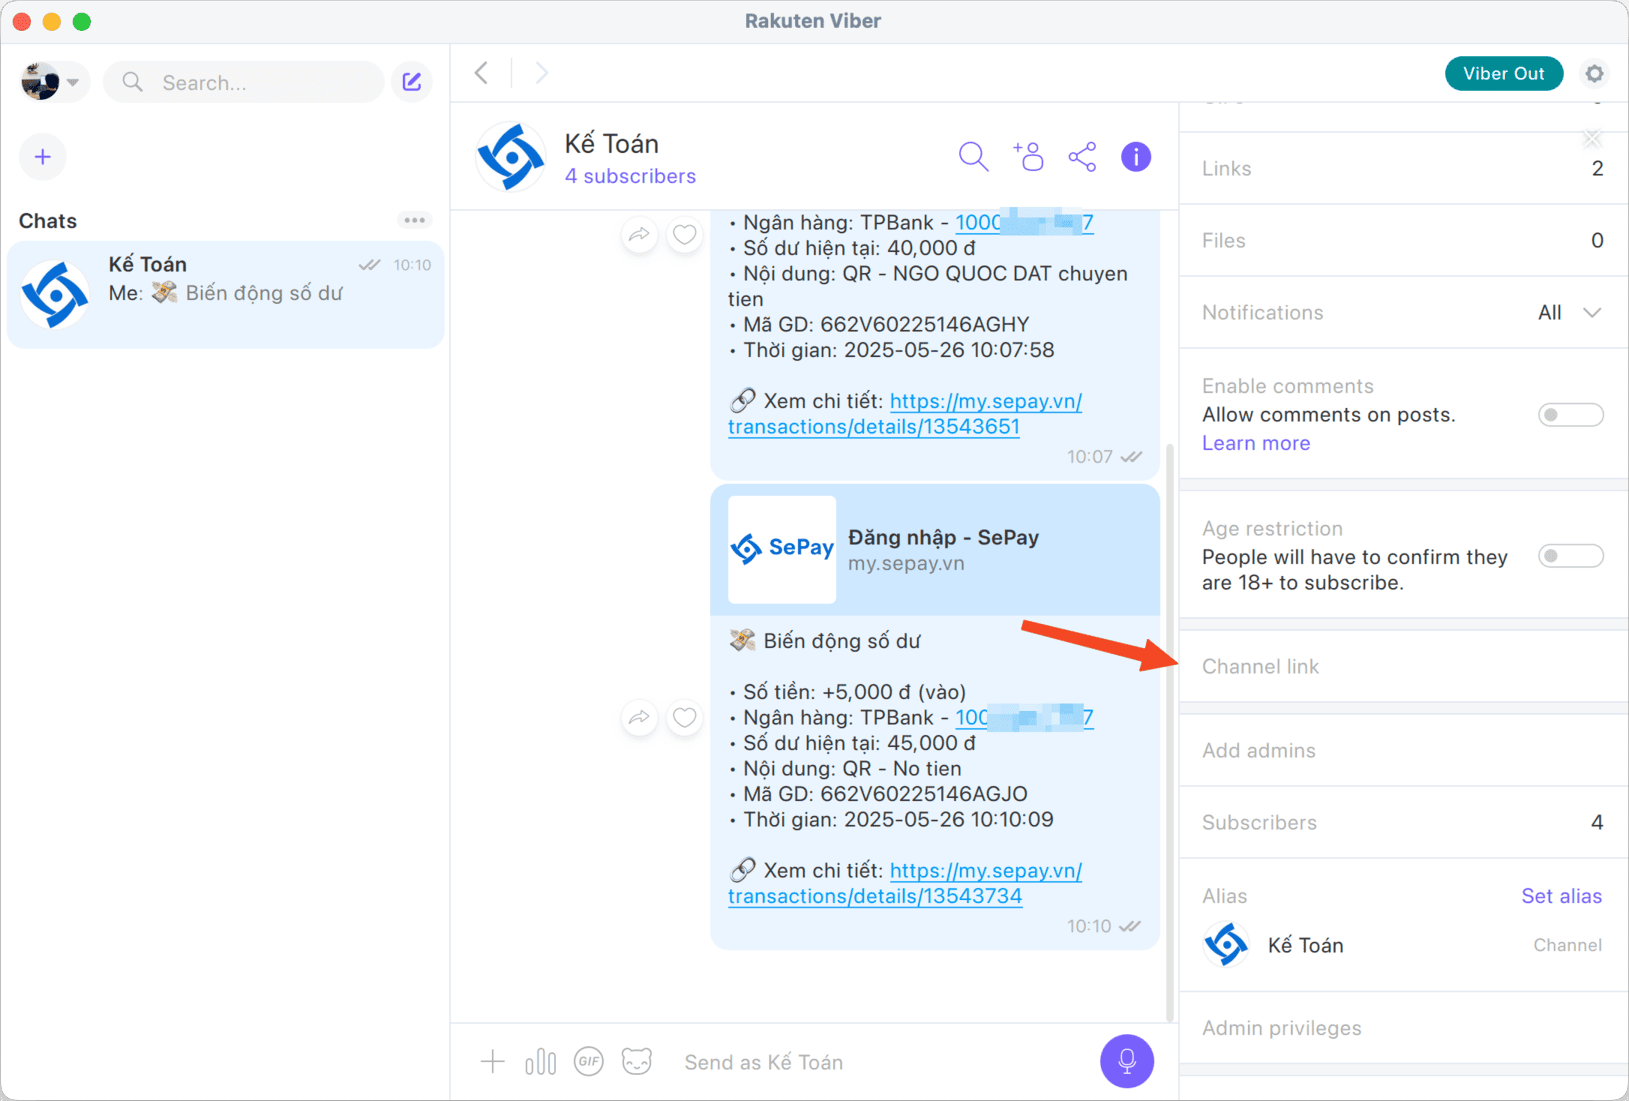1629x1101 pixels.
Task: Create a poll from composer bar
Action: point(540,1061)
